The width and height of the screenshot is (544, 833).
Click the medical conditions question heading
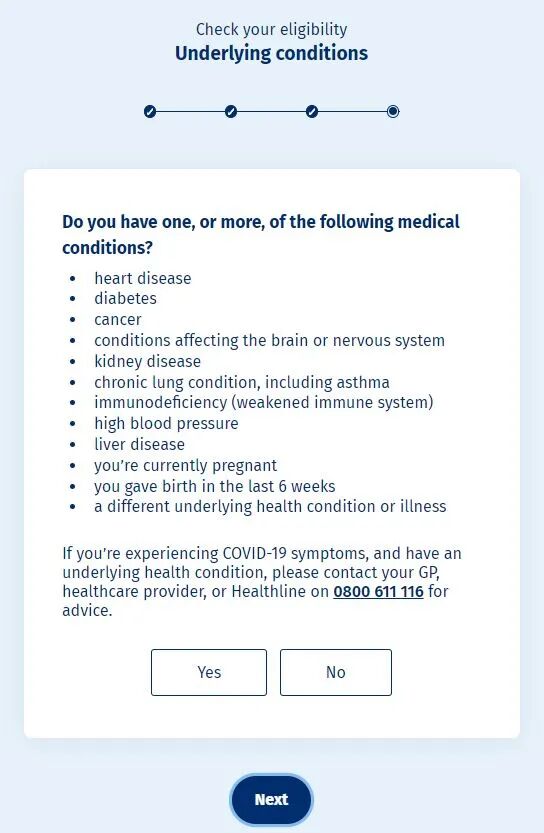click(x=261, y=234)
